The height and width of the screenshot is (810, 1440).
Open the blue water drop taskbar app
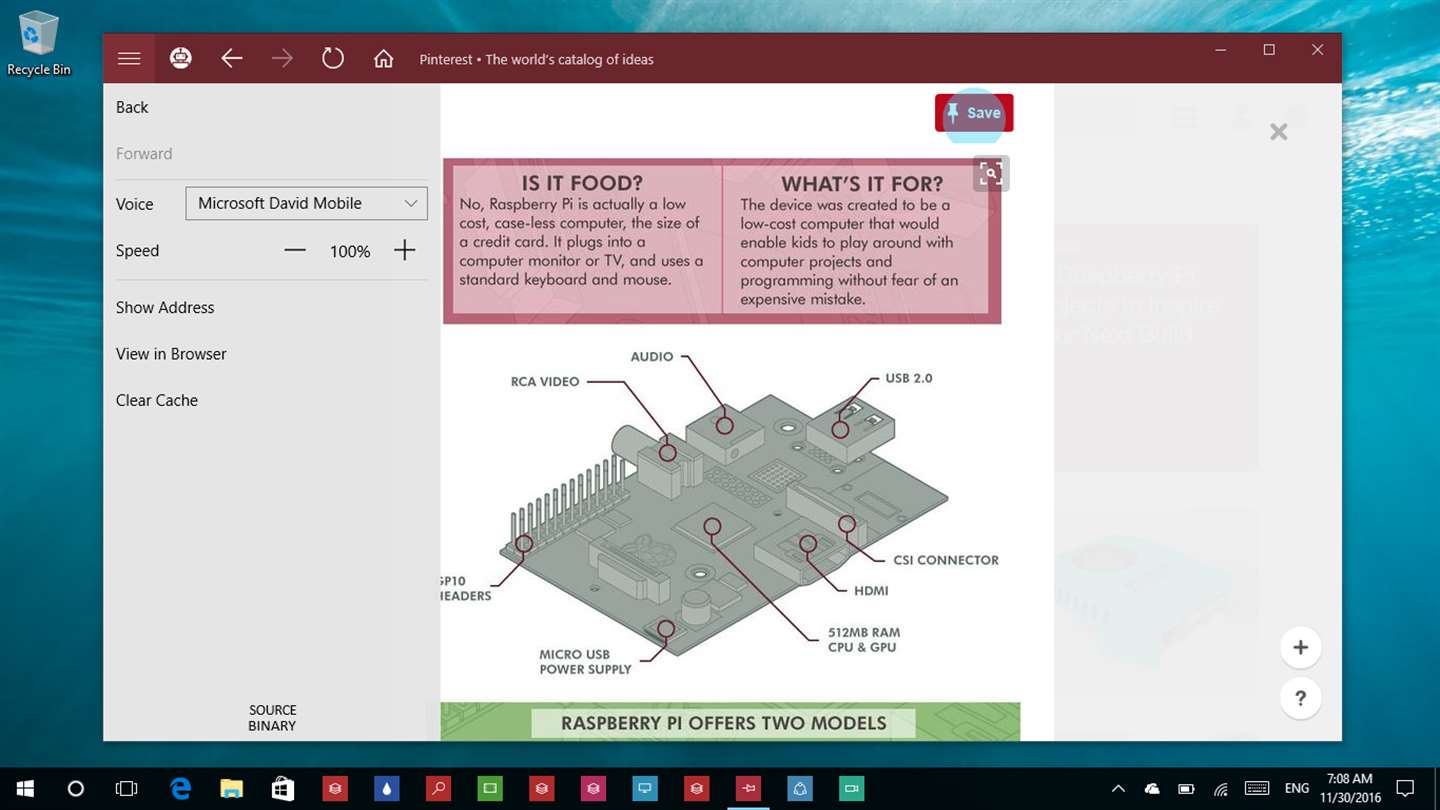tap(386, 789)
